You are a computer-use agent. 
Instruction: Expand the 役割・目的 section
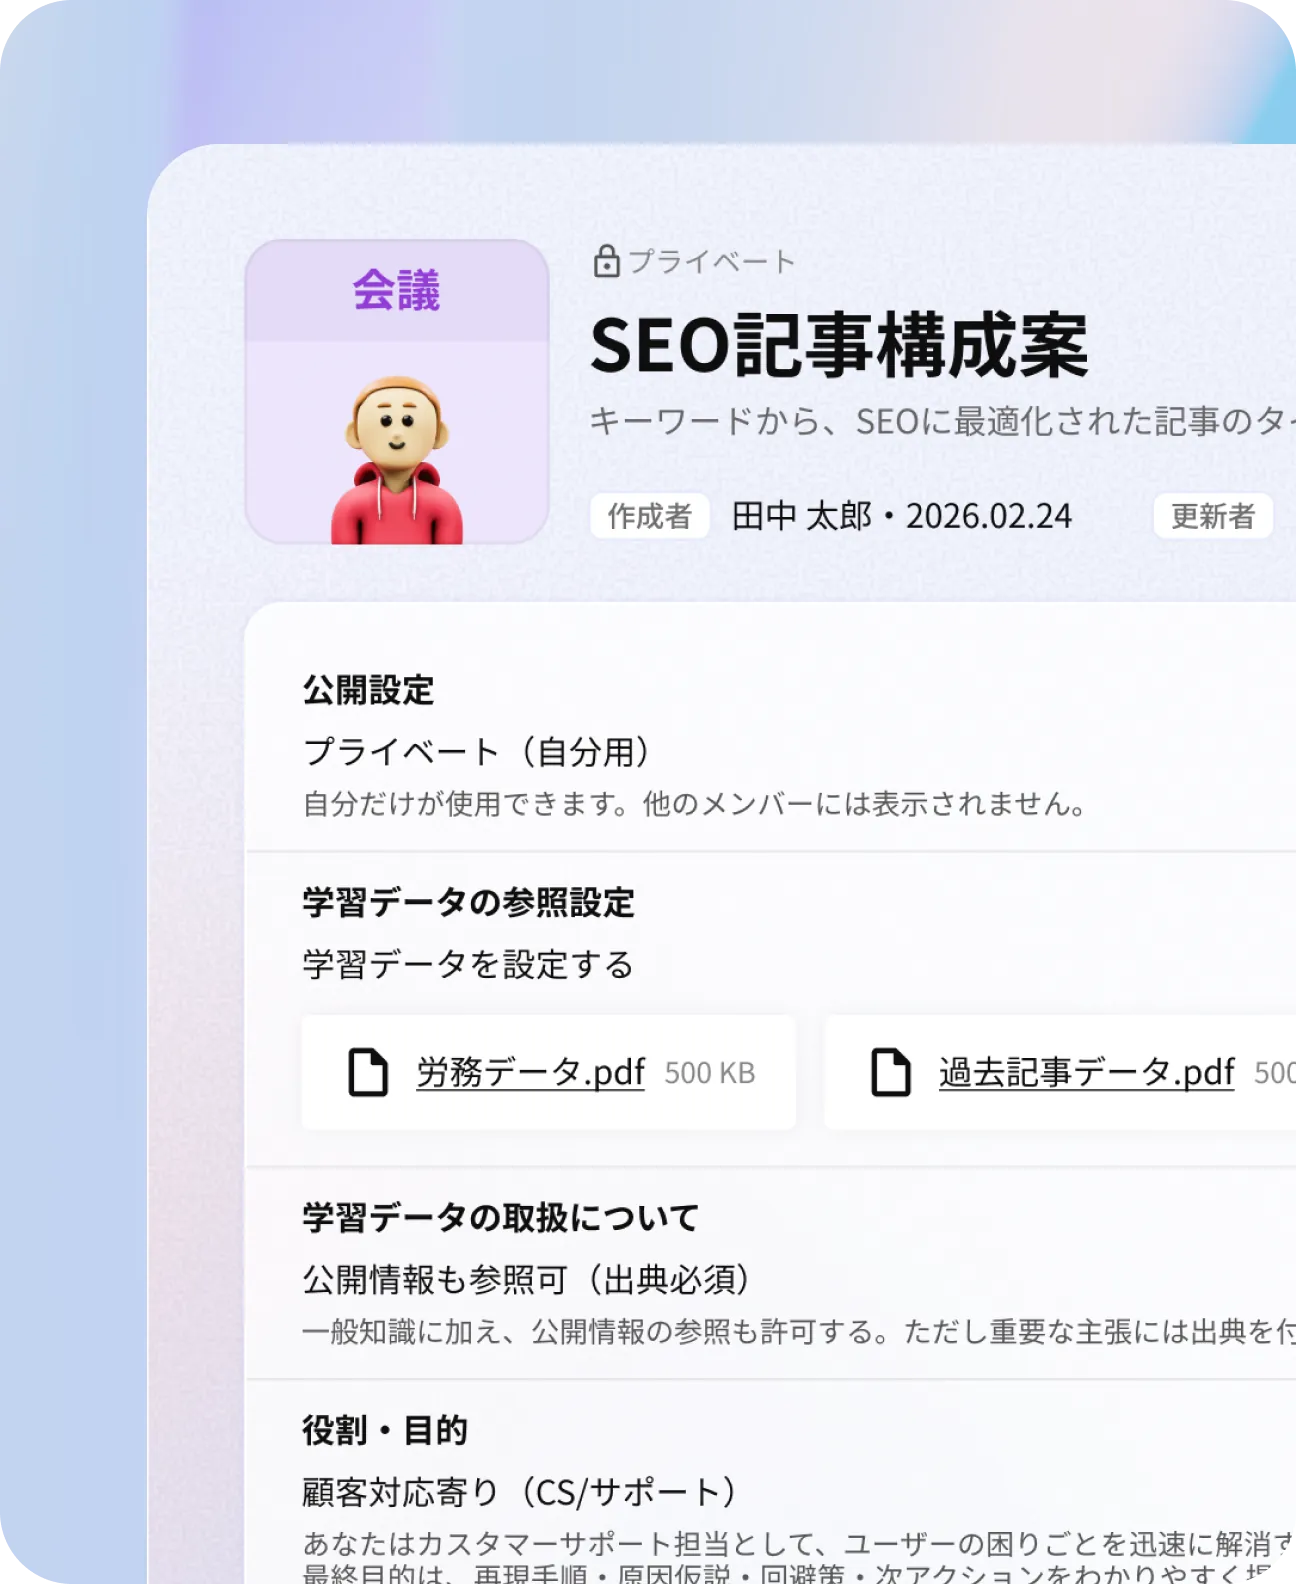(x=389, y=1429)
